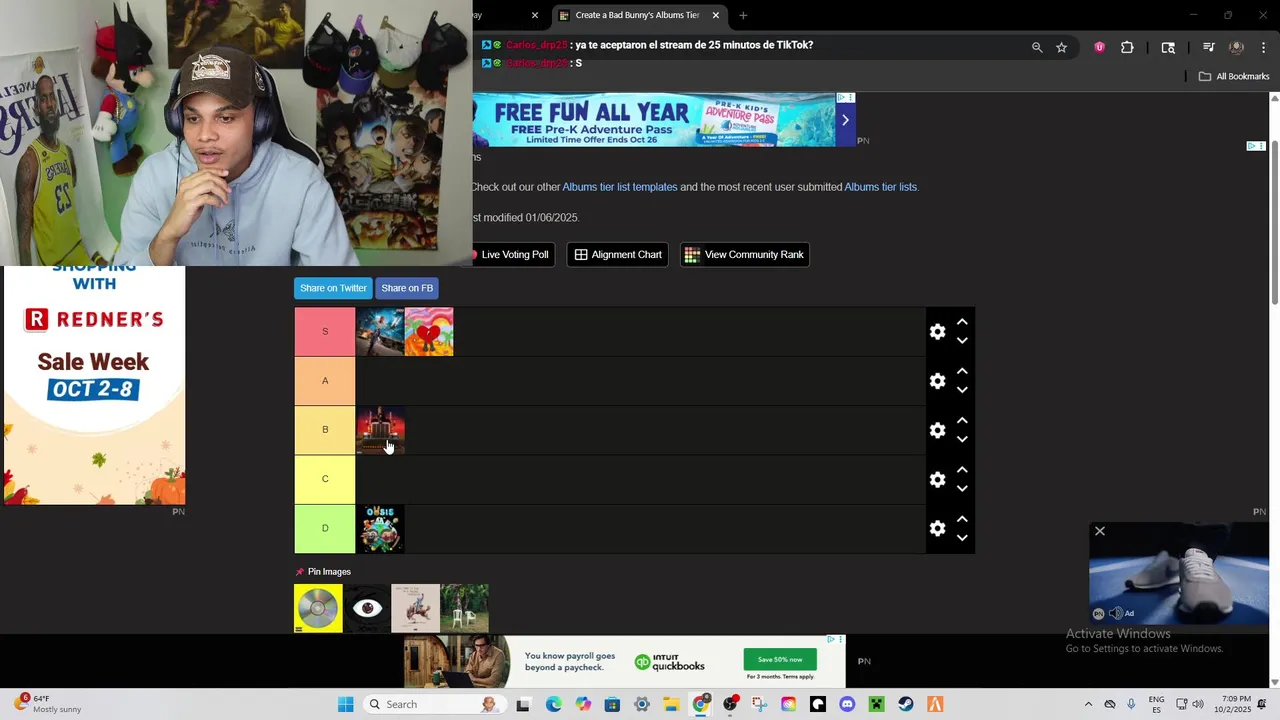Open OBS Studio from the taskbar

(730, 704)
